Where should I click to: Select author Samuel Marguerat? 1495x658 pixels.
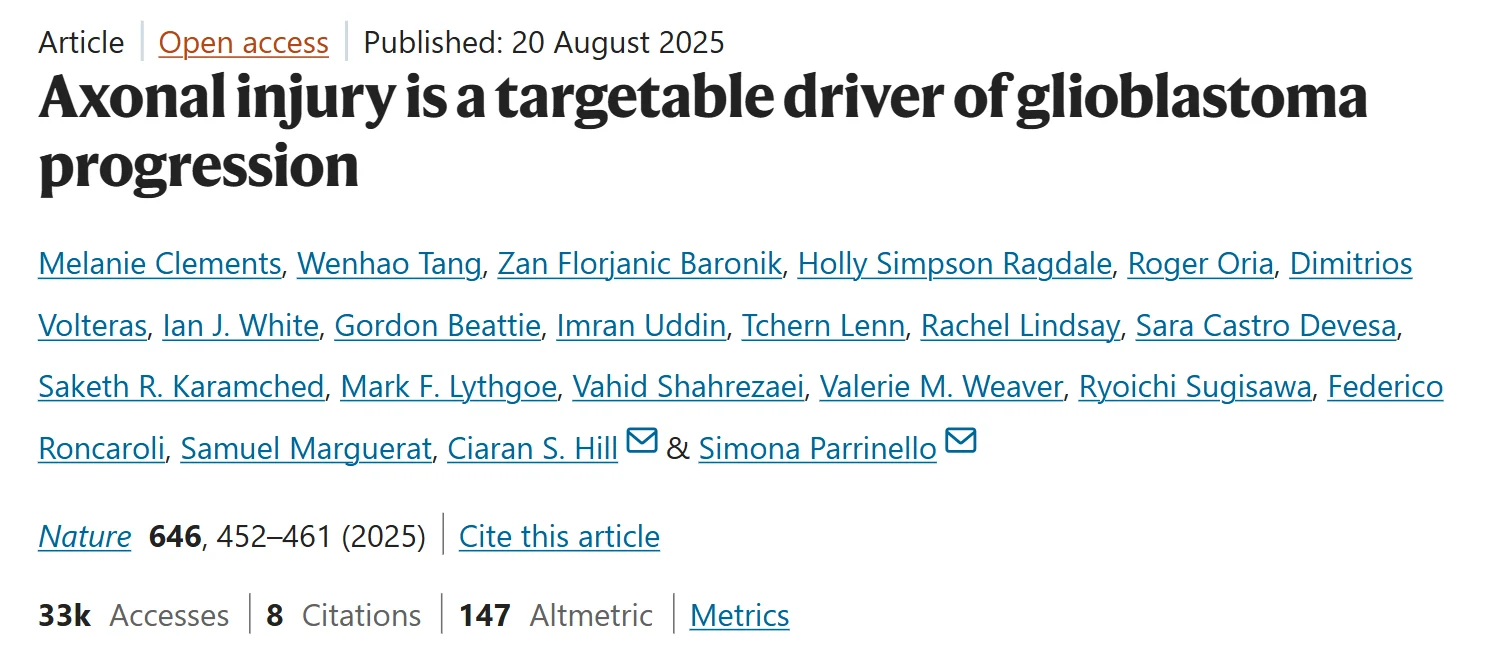[x=306, y=449]
